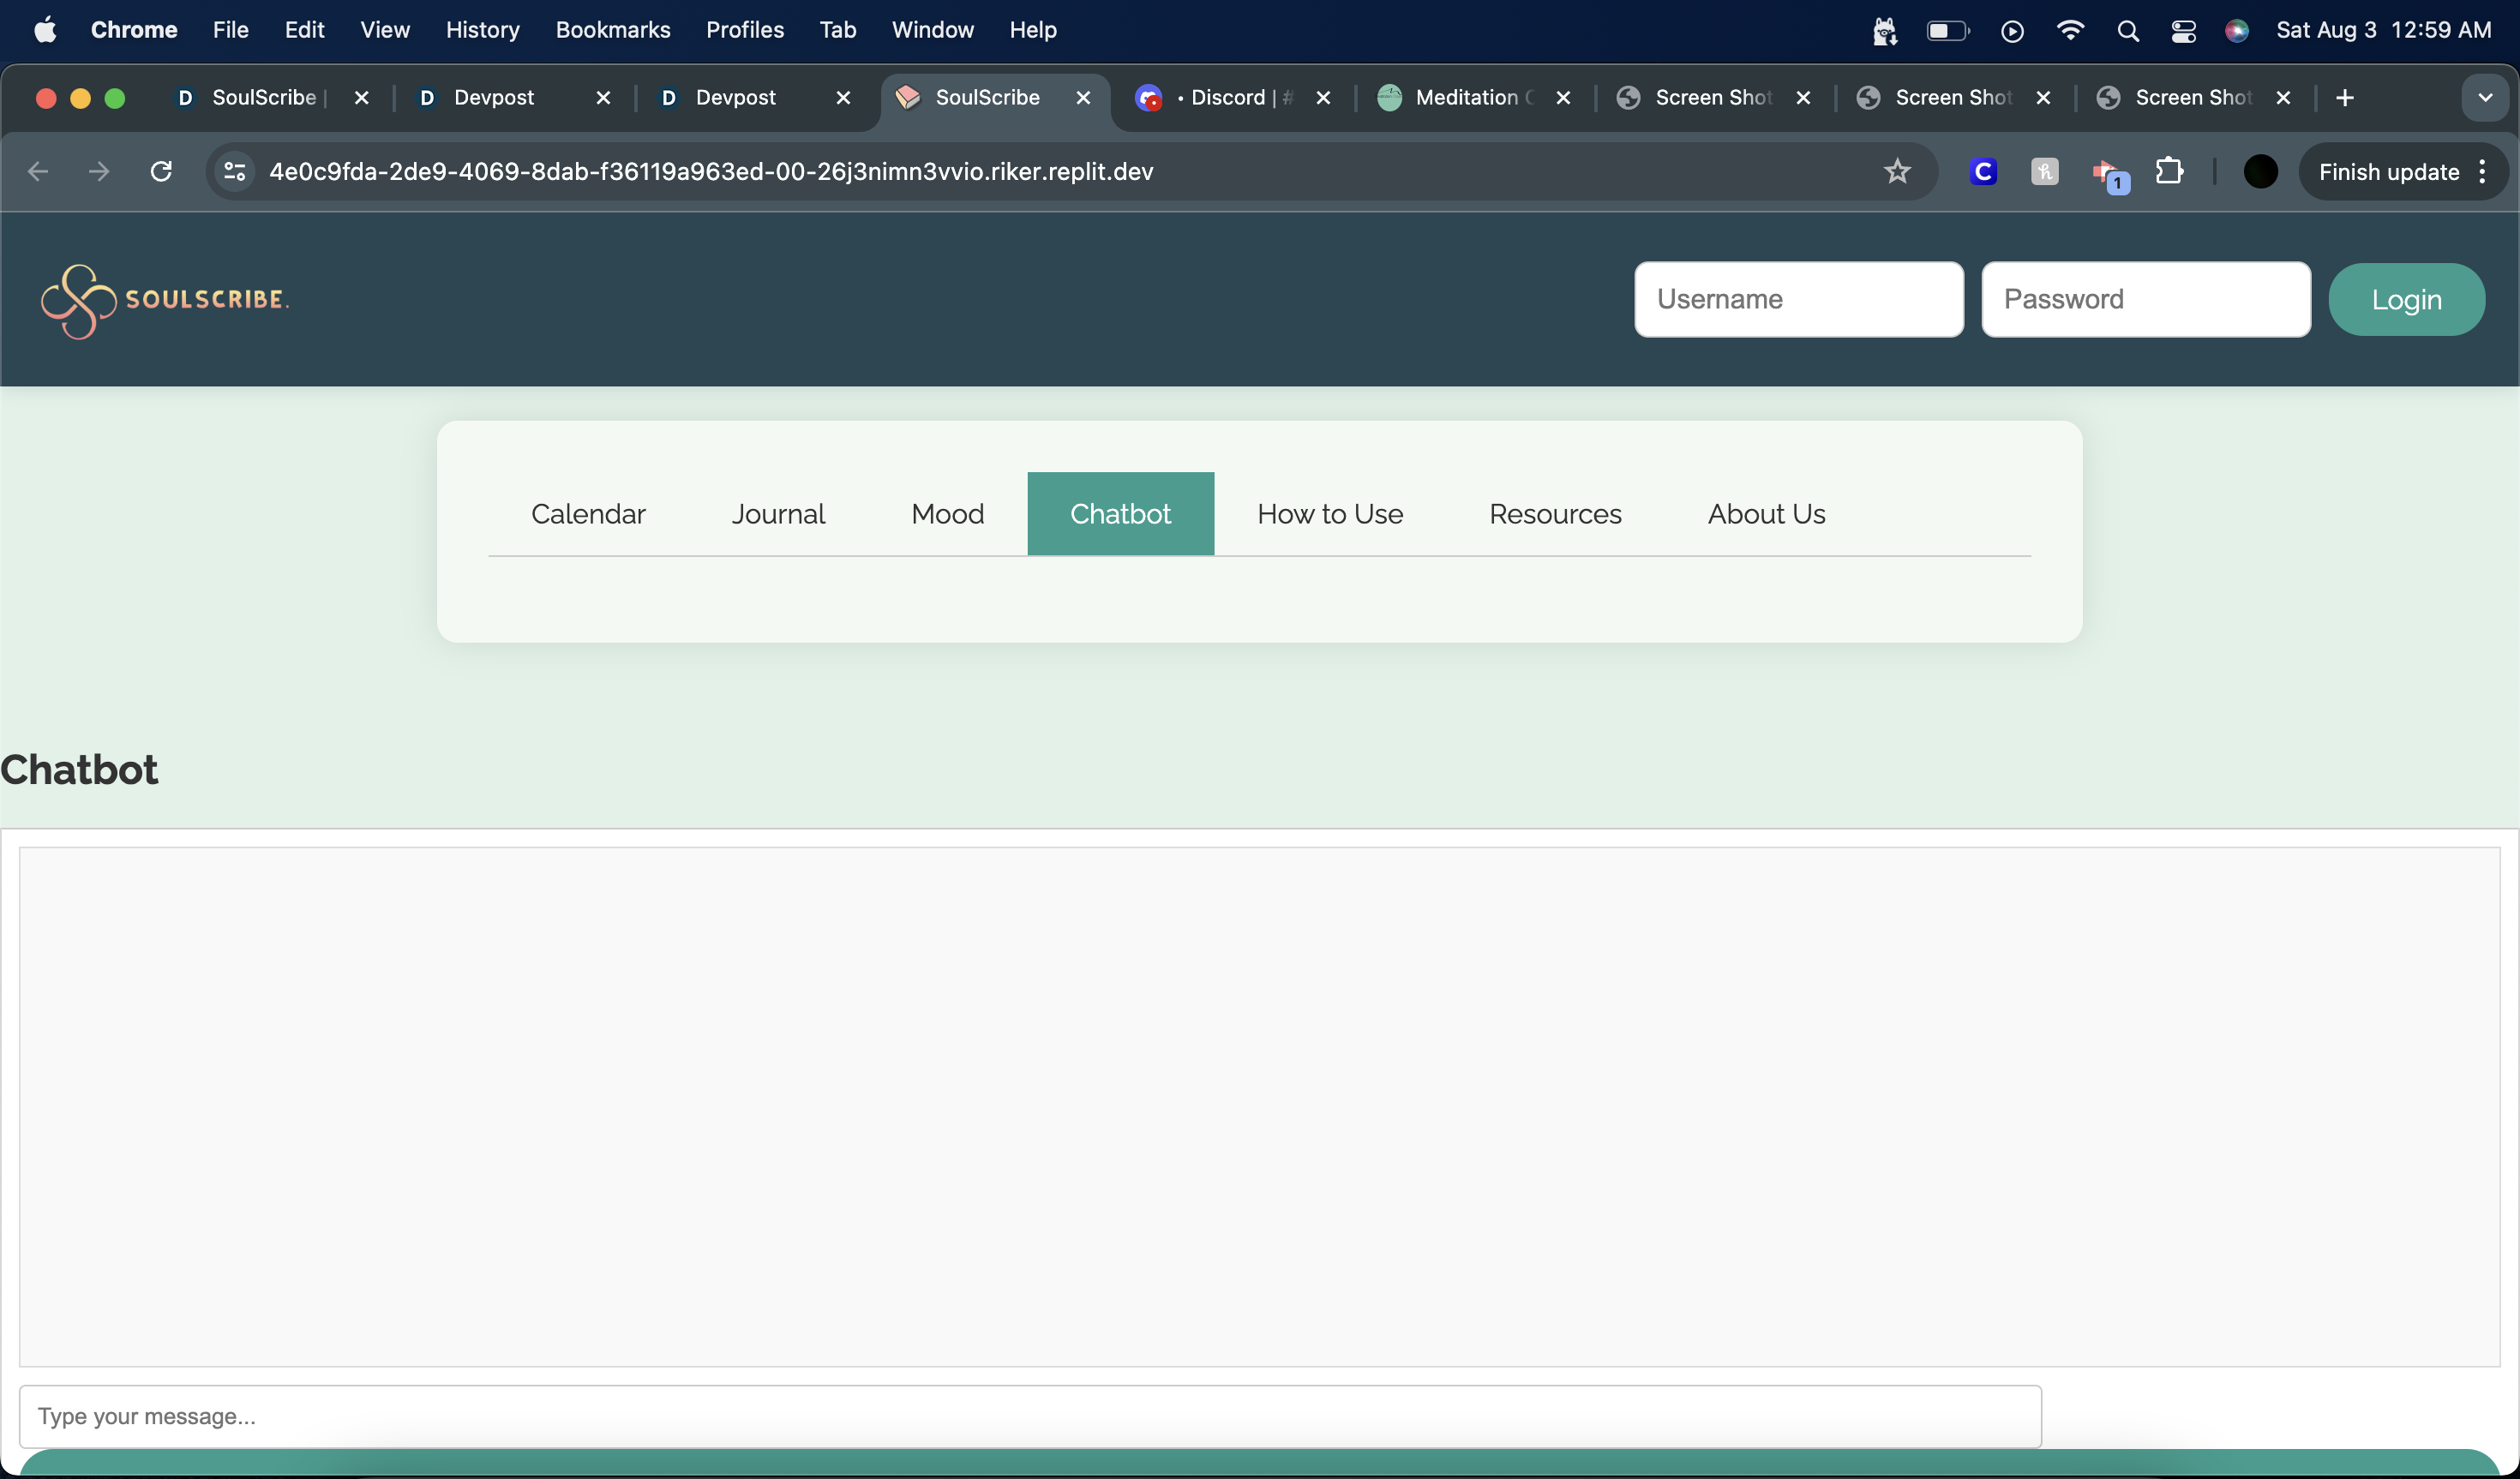Focus the Username input field
The width and height of the screenshot is (2520, 1479).
(1798, 299)
